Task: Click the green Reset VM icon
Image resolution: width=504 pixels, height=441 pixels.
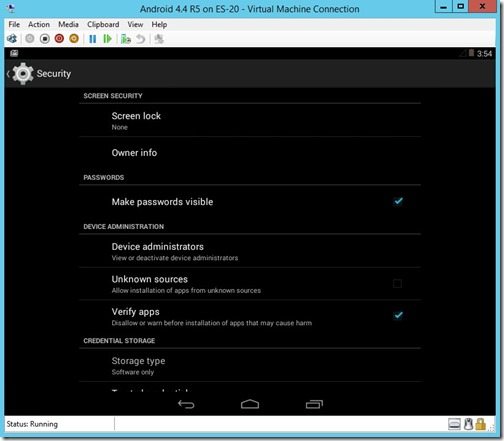Action: click(x=107, y=39)
